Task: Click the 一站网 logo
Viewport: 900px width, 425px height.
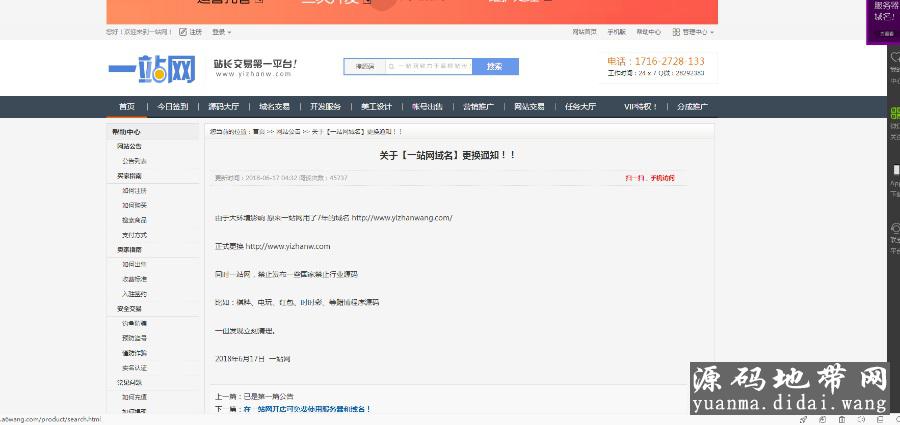Action: (152, 68)
